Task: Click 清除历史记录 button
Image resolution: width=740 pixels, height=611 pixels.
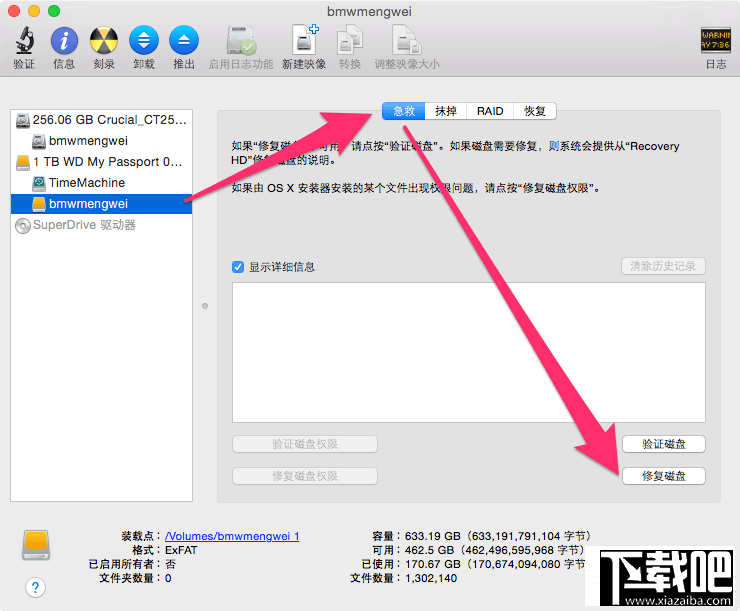Action: pyautogui.click(x=663, y=266)
